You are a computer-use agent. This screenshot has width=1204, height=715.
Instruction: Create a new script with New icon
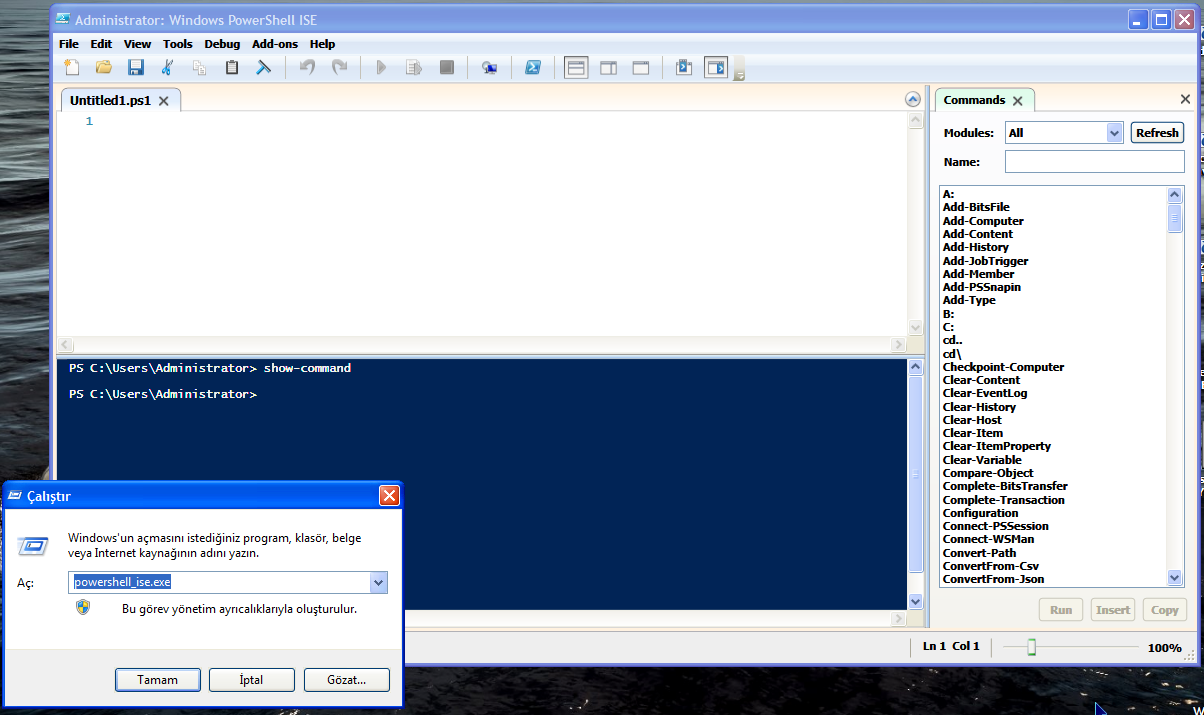point(72,67)
